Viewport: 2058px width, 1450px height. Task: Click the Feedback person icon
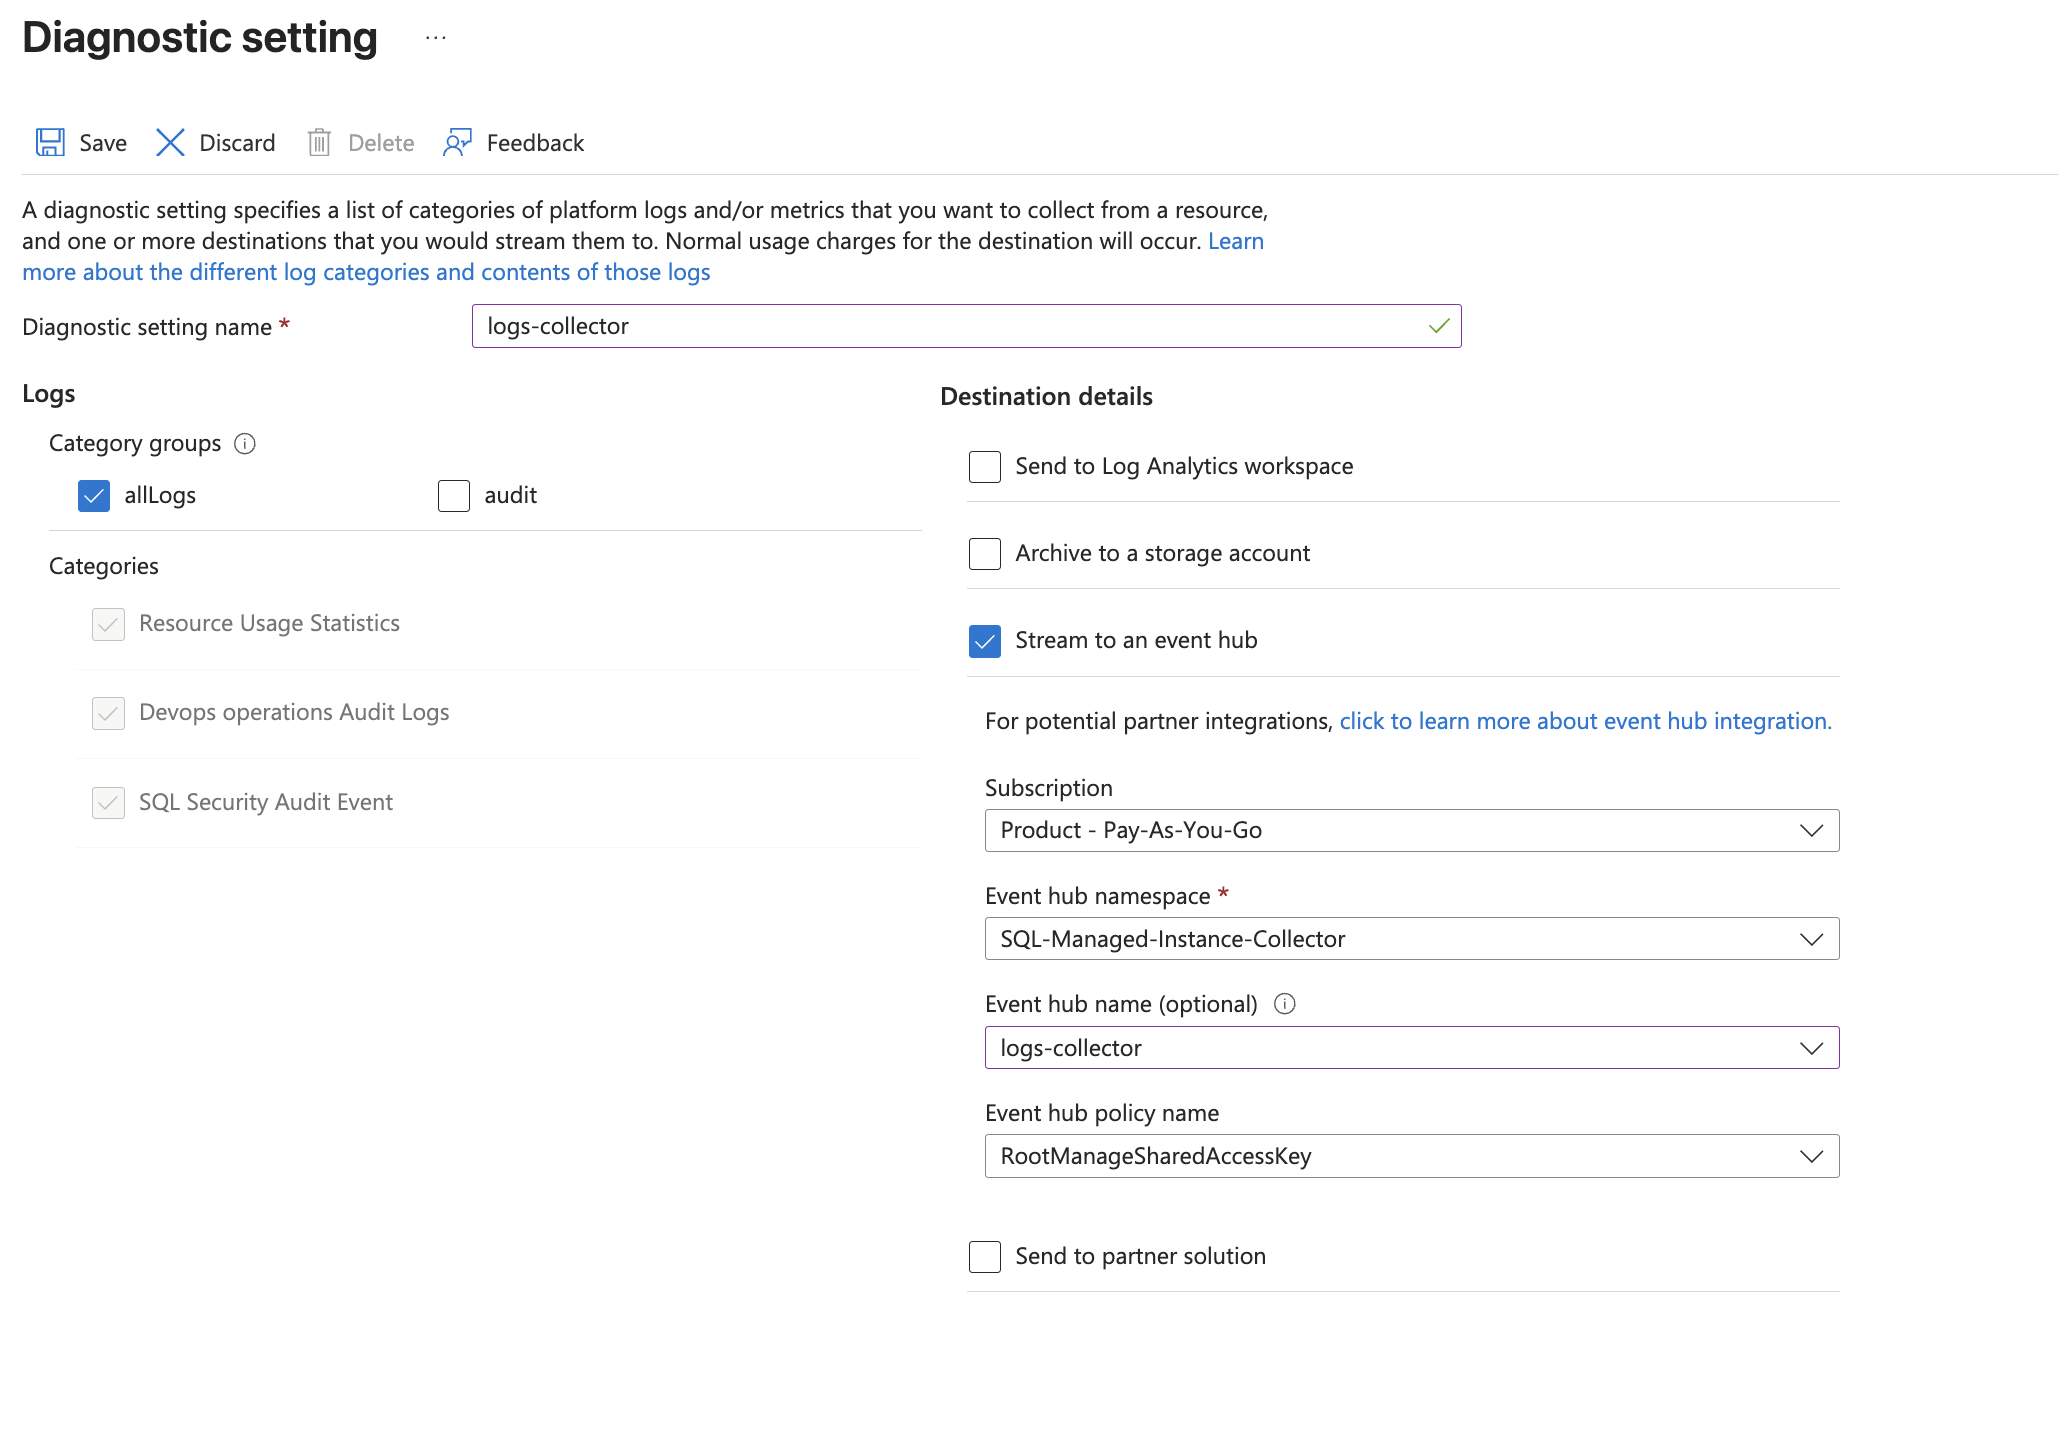457,143
